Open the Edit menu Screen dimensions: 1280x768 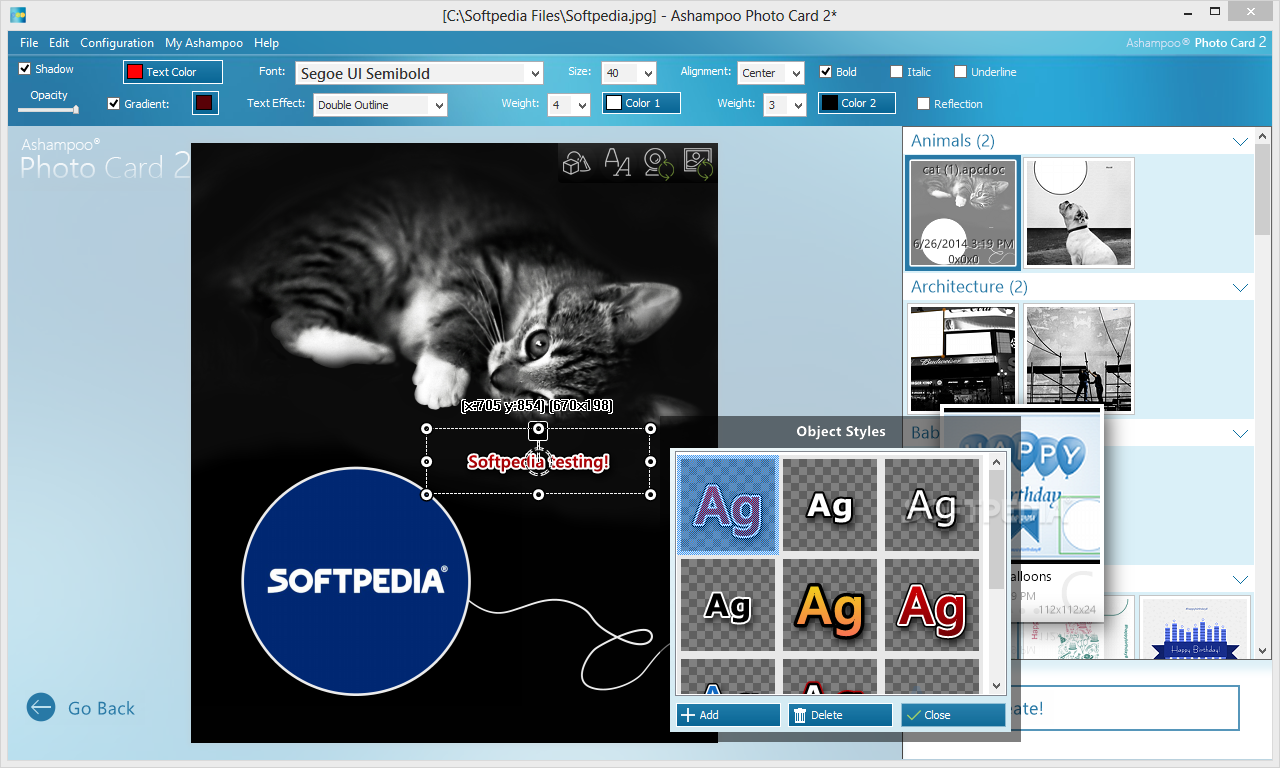pos(59,43)
